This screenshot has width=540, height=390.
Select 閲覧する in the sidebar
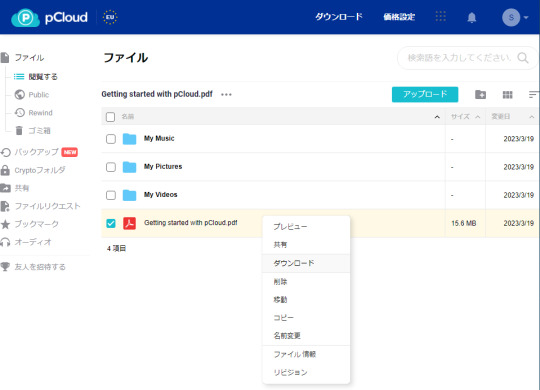pos(43,76)
